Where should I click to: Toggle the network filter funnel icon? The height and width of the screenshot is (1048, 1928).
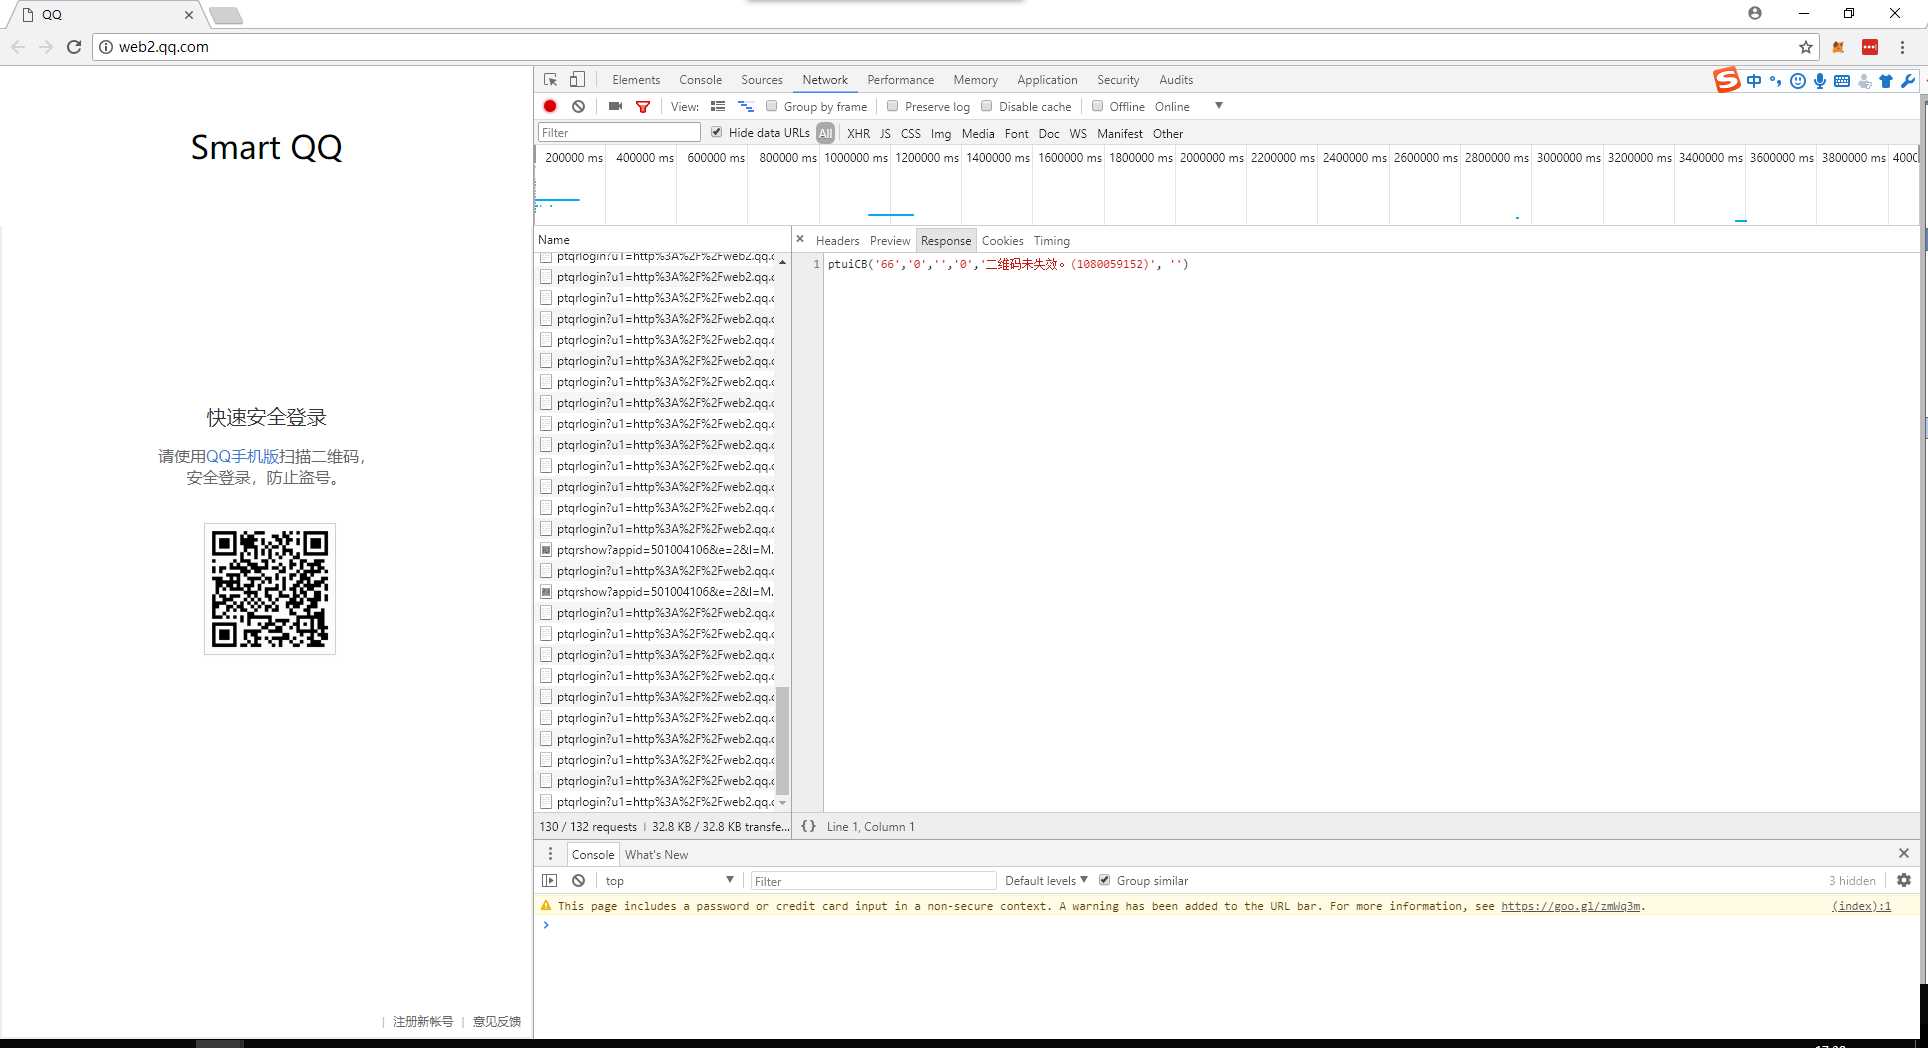pyautogui.click(x=643, y=106)
